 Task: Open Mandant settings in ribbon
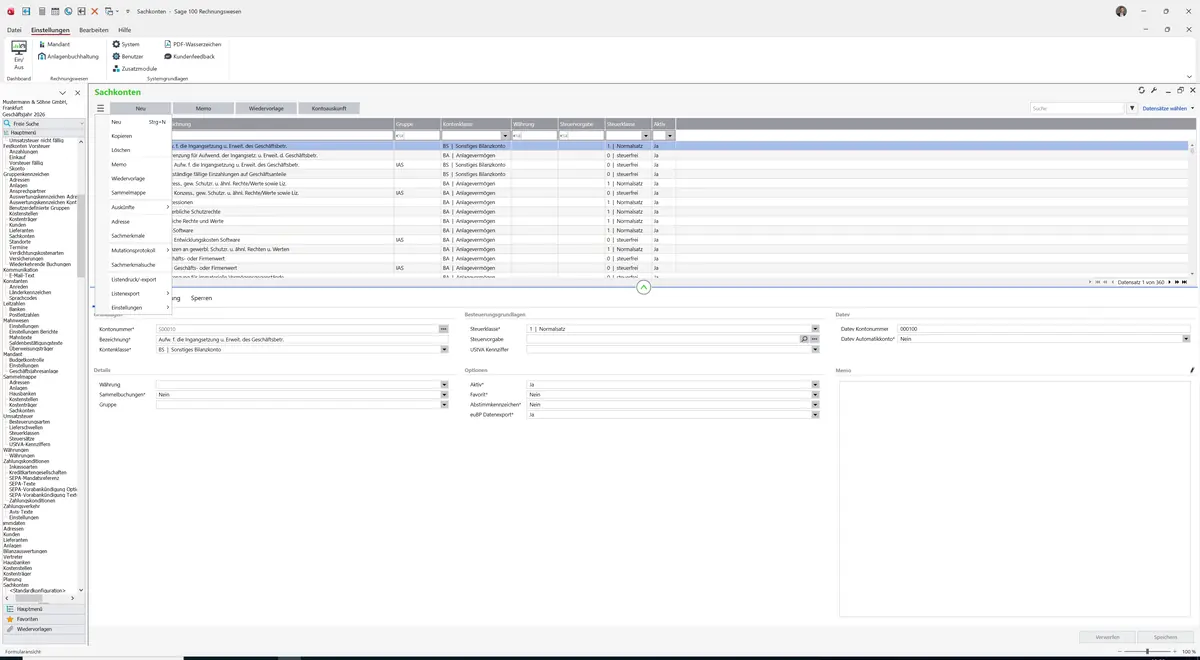tap(53, 44)
